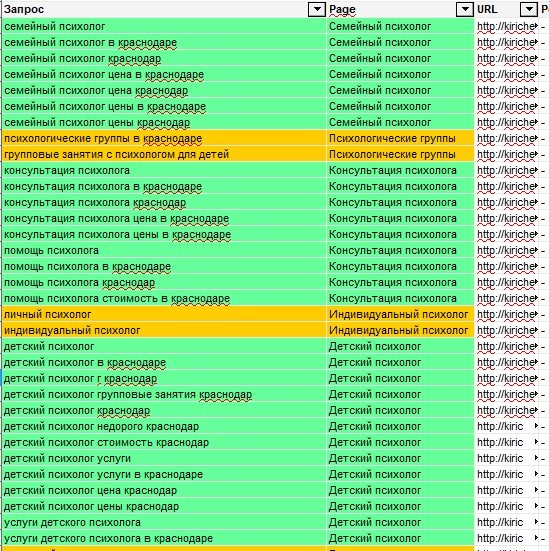This screenshot has height=551, width=549.
Task: Select the 'услуги детского психолога' query cell
Action: pyautogui.click(x=164, y=523)
